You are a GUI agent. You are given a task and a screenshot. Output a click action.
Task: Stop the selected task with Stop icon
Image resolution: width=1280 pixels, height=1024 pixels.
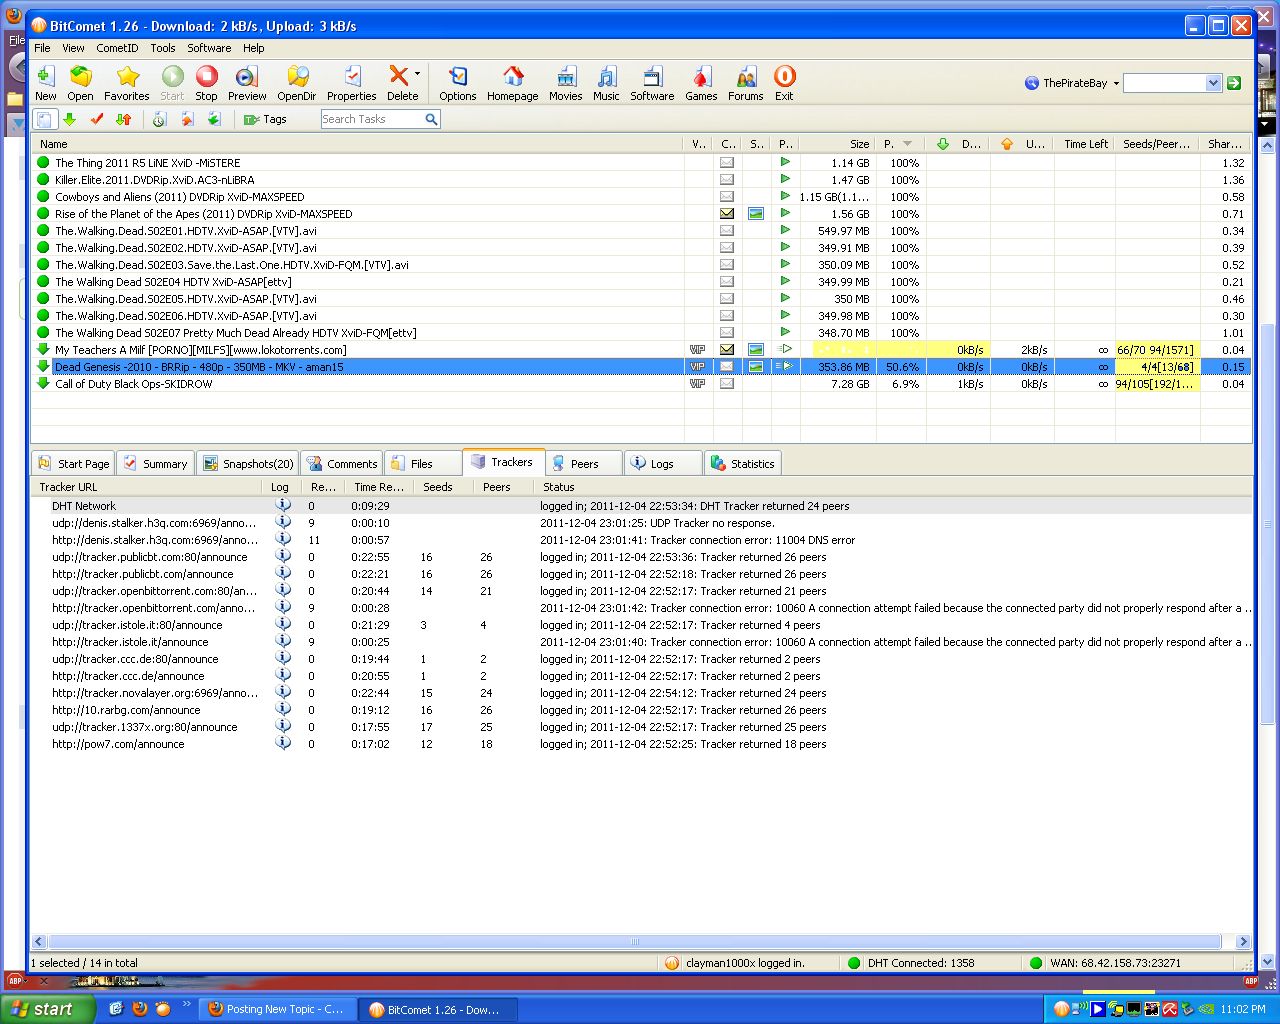206,77
